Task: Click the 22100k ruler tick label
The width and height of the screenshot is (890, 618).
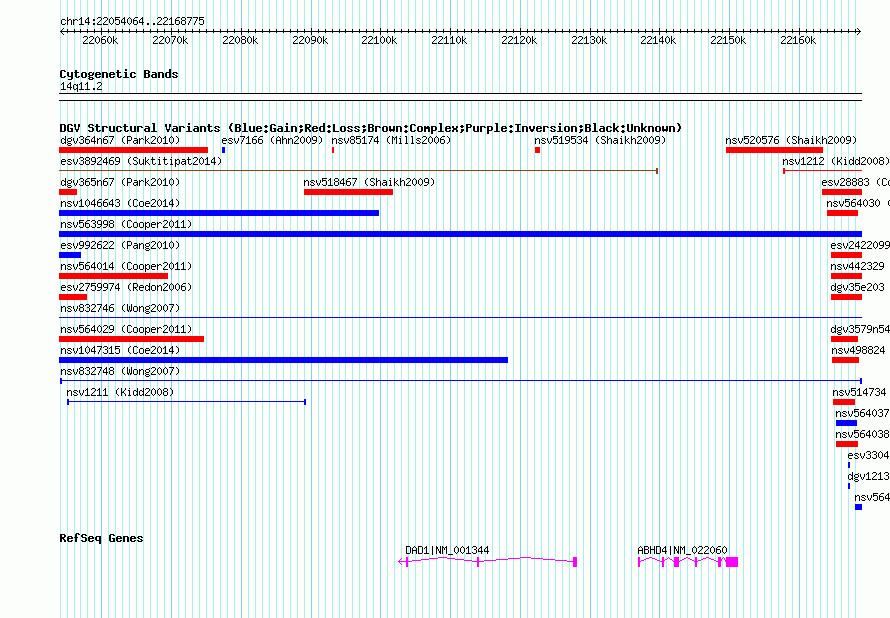Action: pyautogui.click(x=379, y=40)
